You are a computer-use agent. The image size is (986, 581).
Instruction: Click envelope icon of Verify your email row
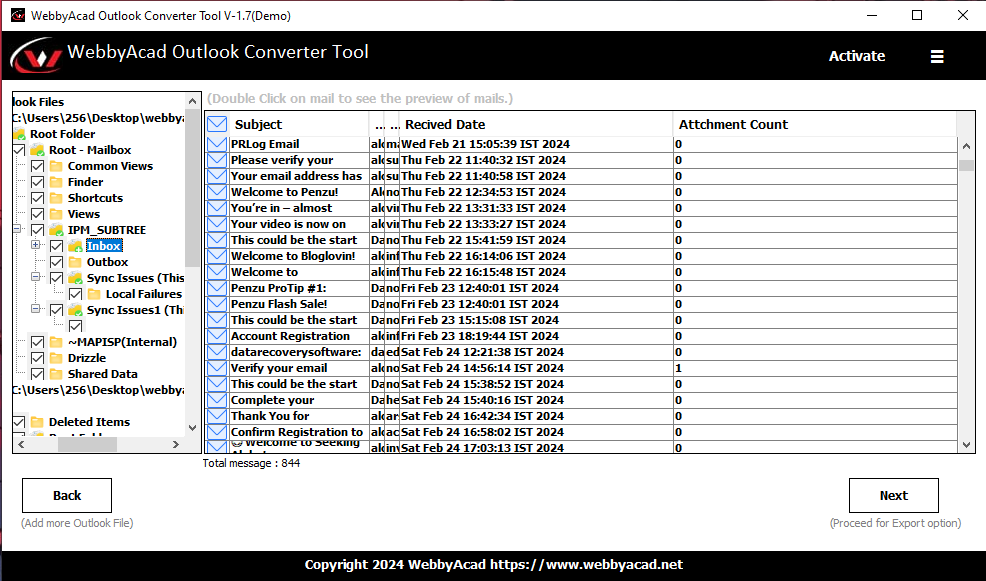coord(217,368)
